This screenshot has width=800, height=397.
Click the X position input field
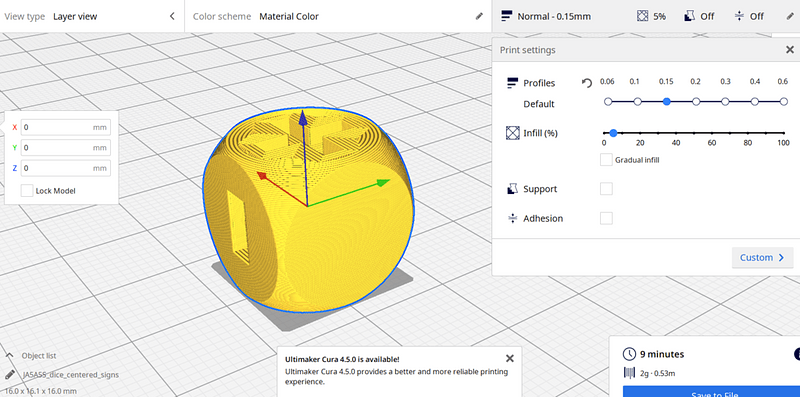(66, 127)
